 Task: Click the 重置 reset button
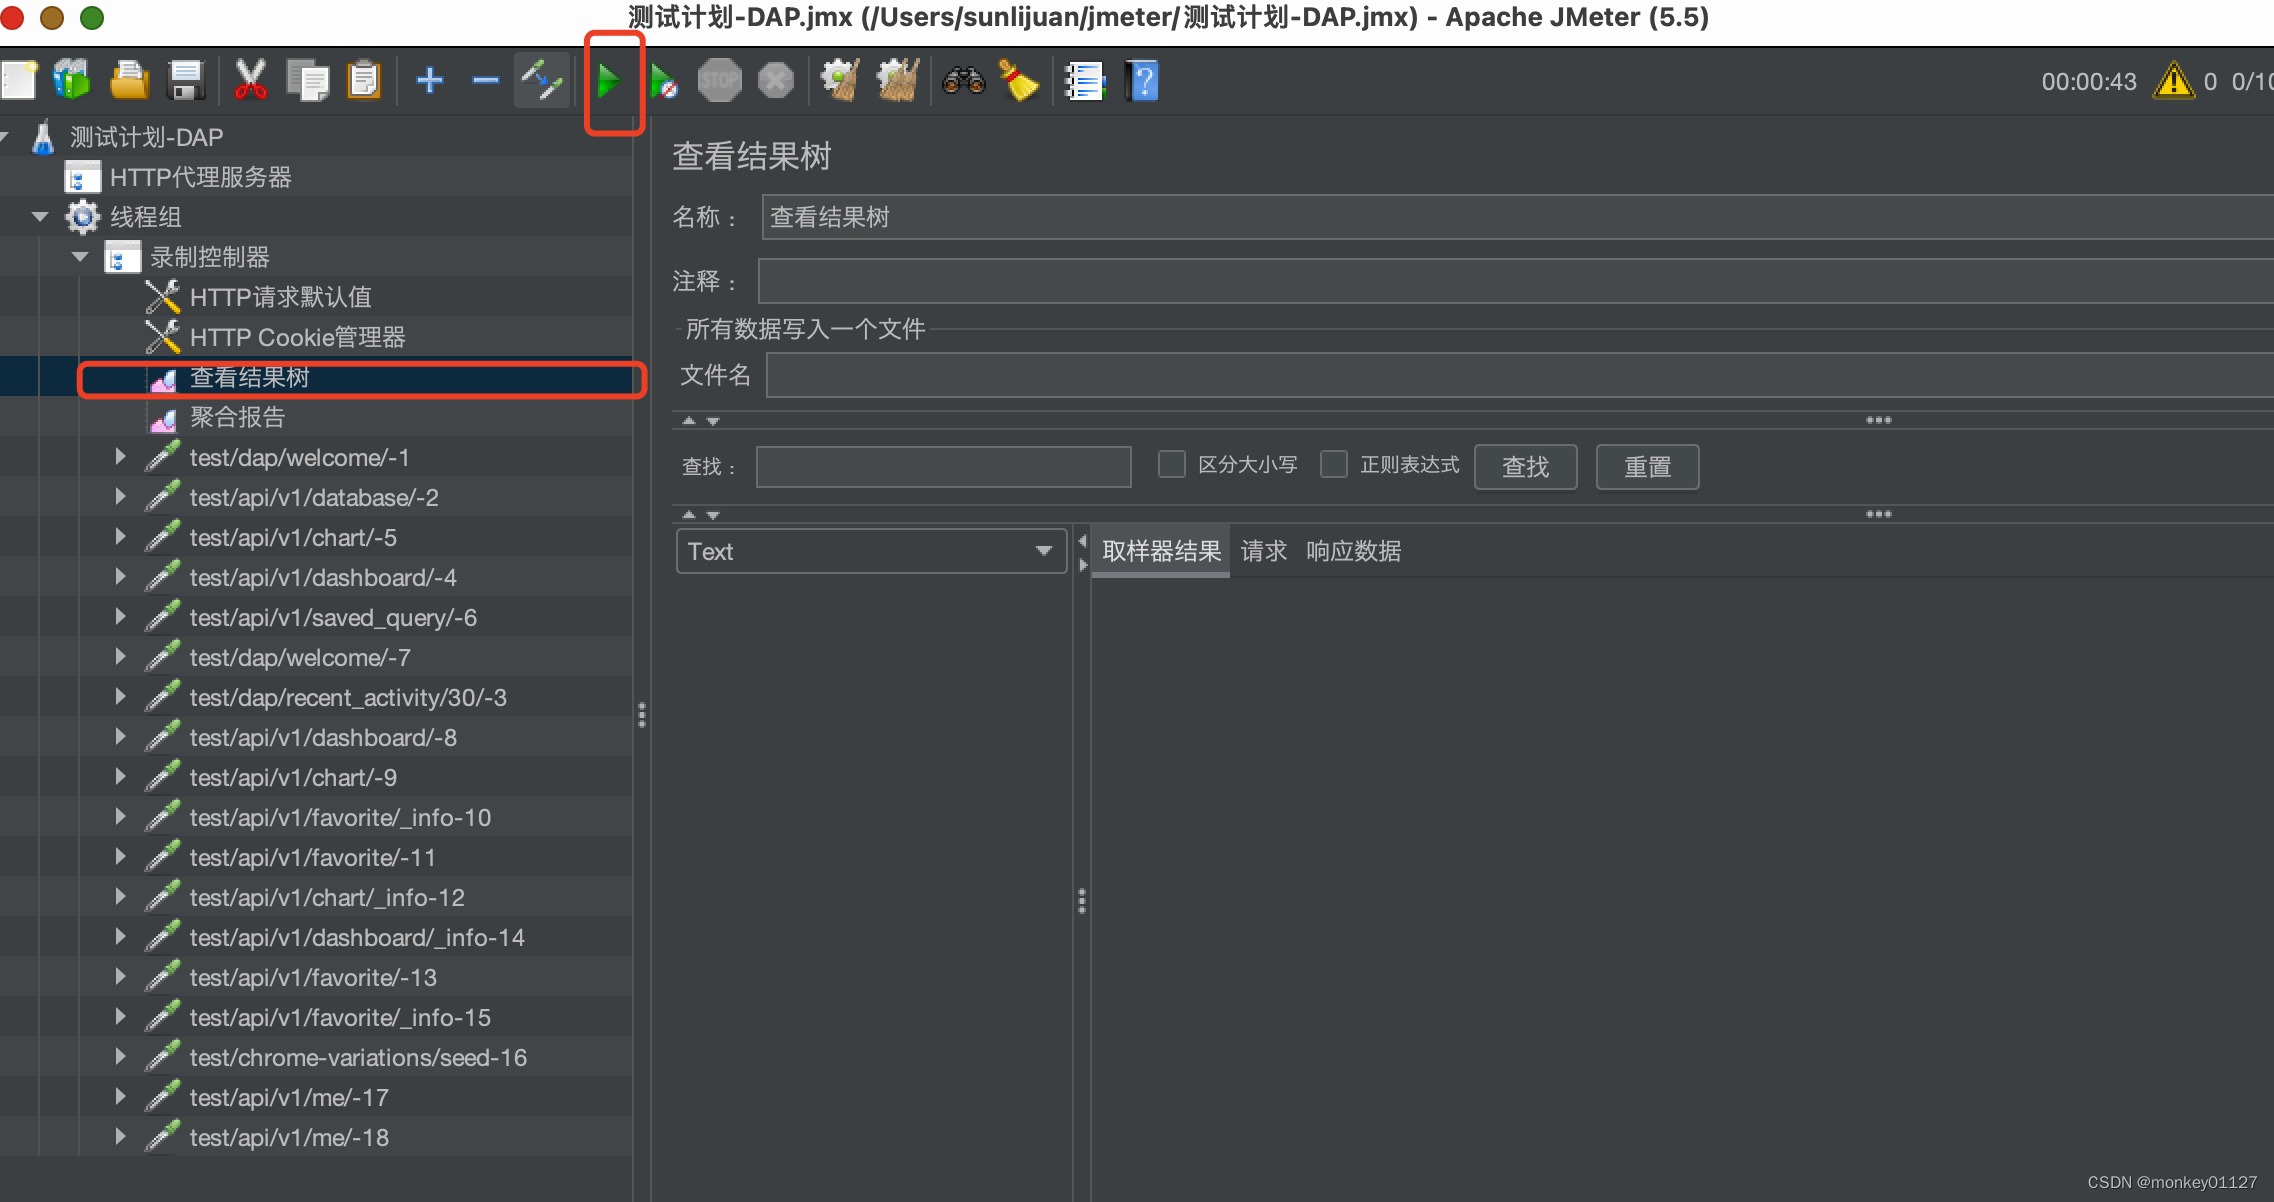tap(1644, 465)
